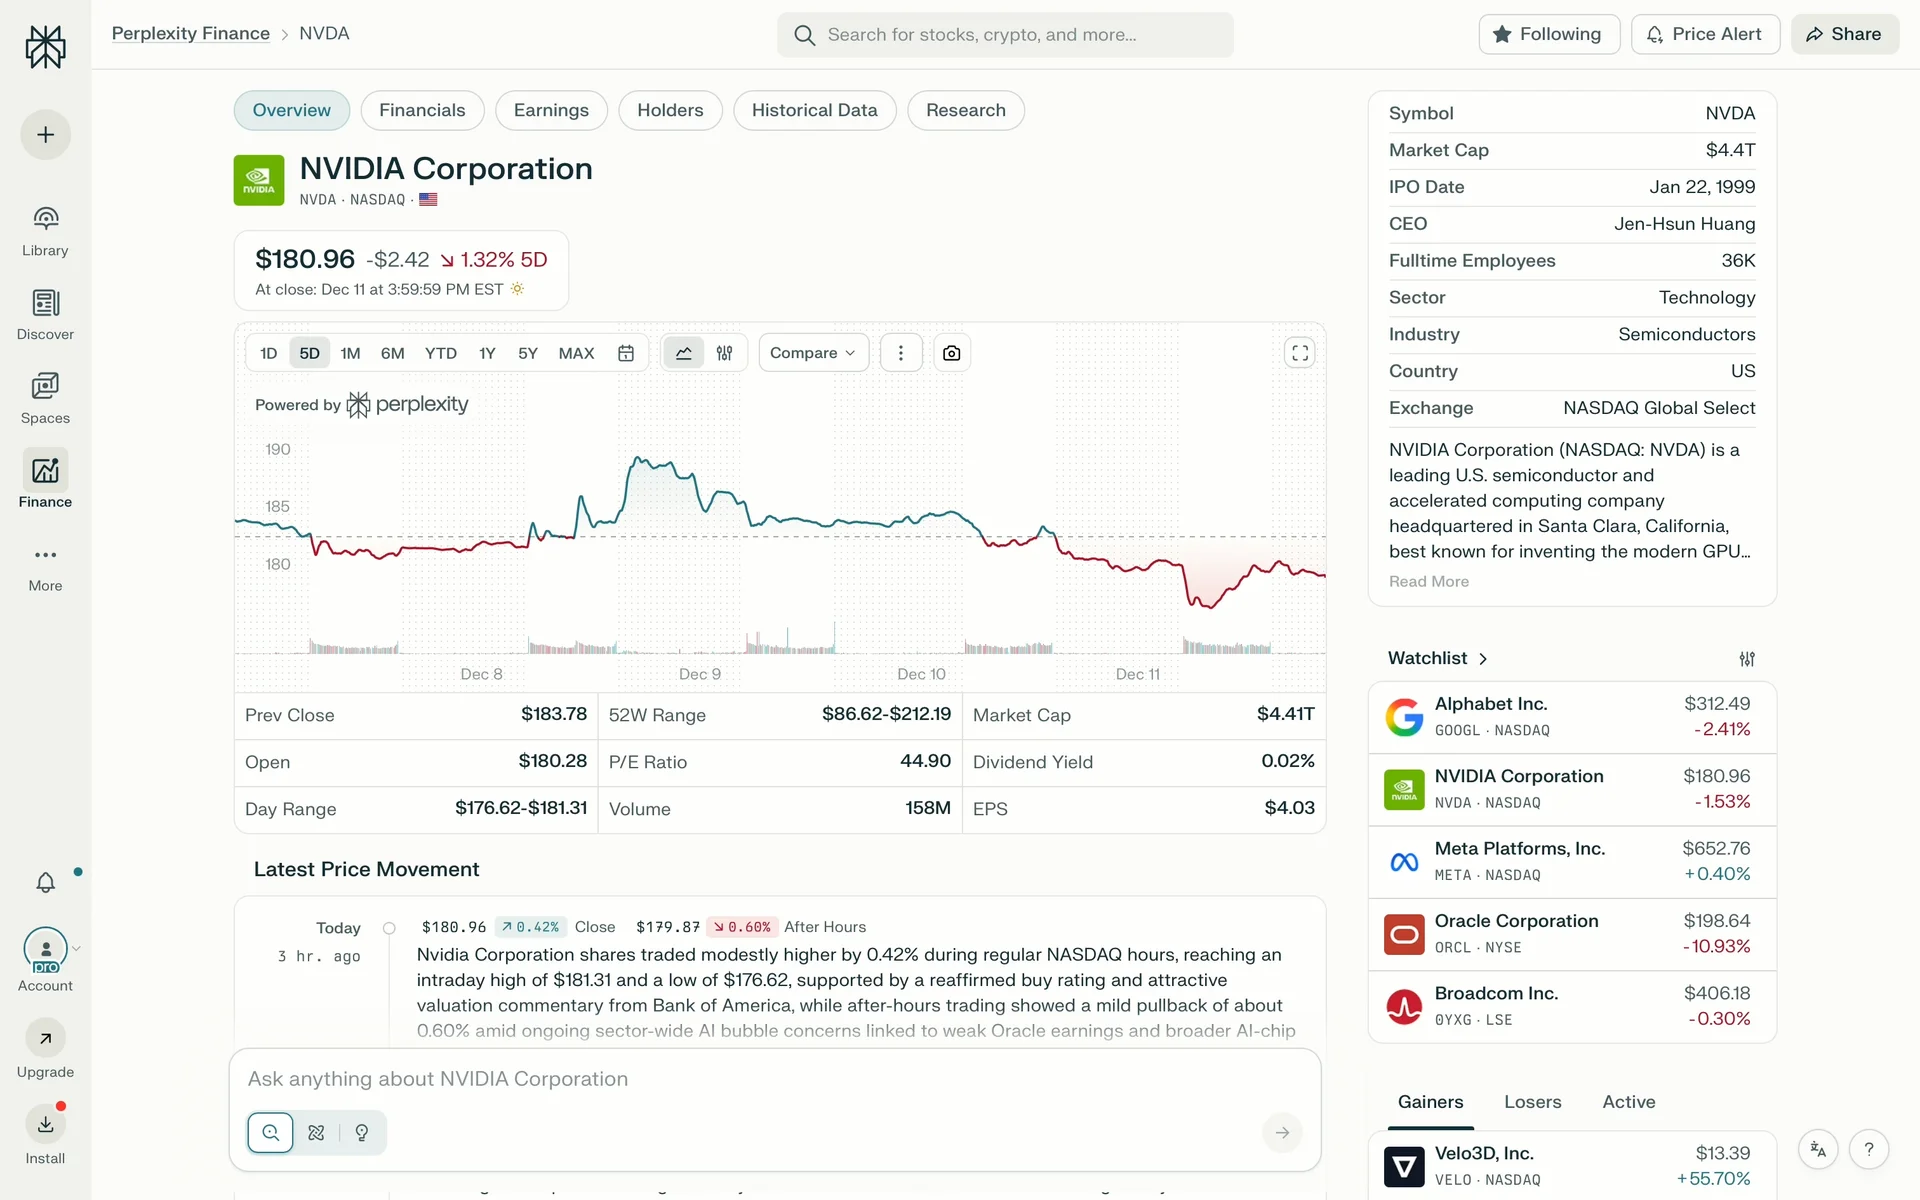Click the plus new thread button
Viewport: 1920px width, 1200px height.
[46, 135]
